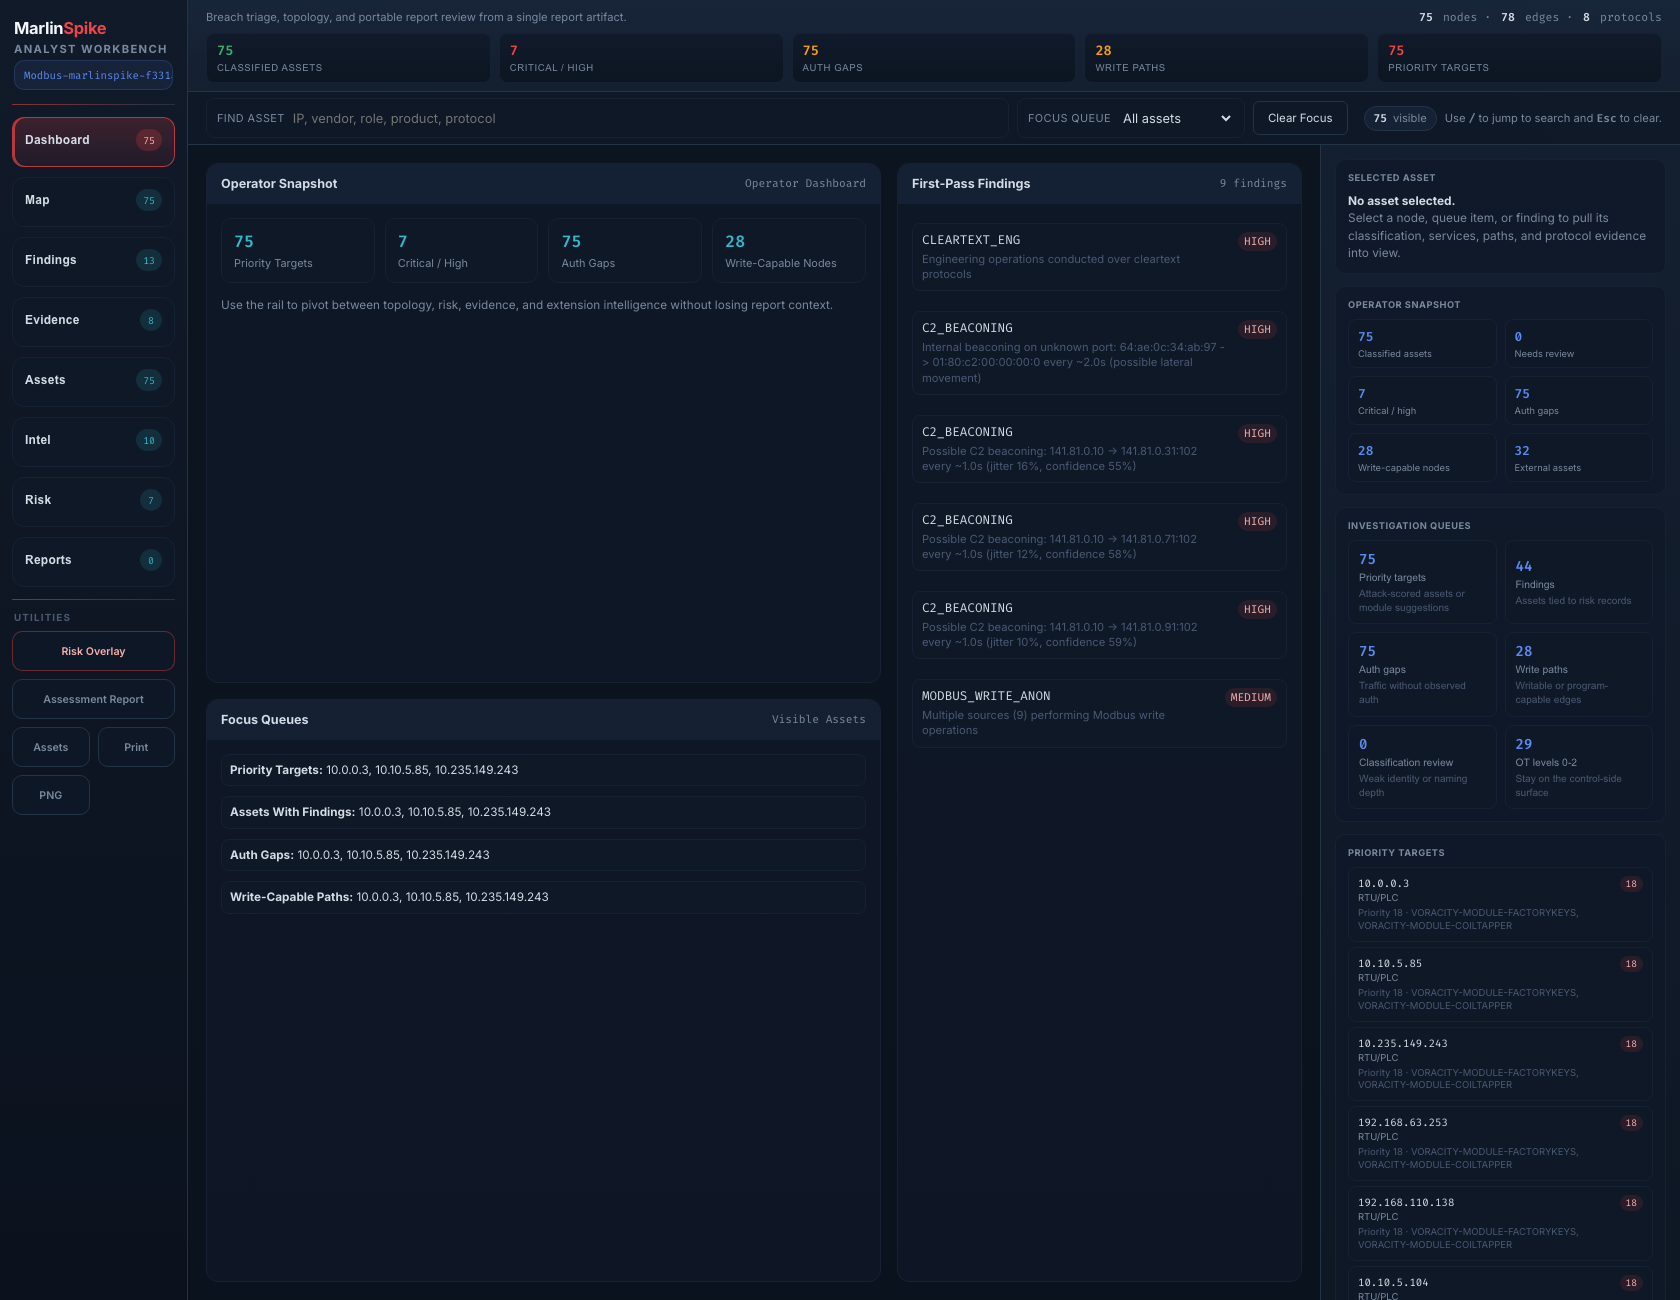Open the Evidence panel
This screenshot has height=1300, width=1680.
(x=93, y=320)
